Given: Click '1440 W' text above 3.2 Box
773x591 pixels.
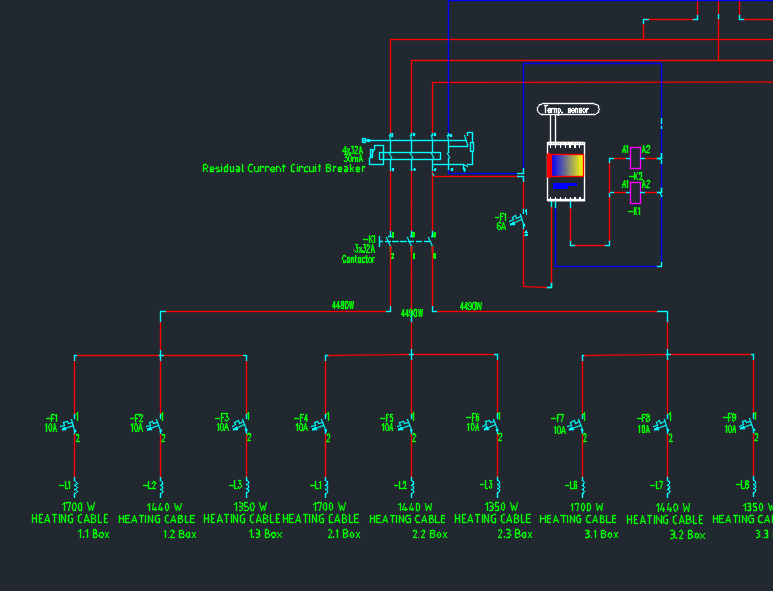Looking at the screenshot, I should [673, 508].
